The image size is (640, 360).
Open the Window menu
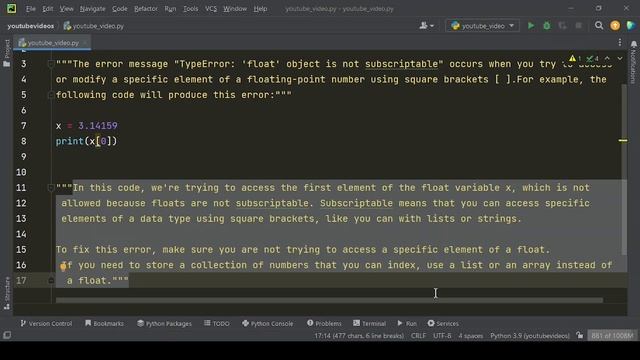click(235, 9)
